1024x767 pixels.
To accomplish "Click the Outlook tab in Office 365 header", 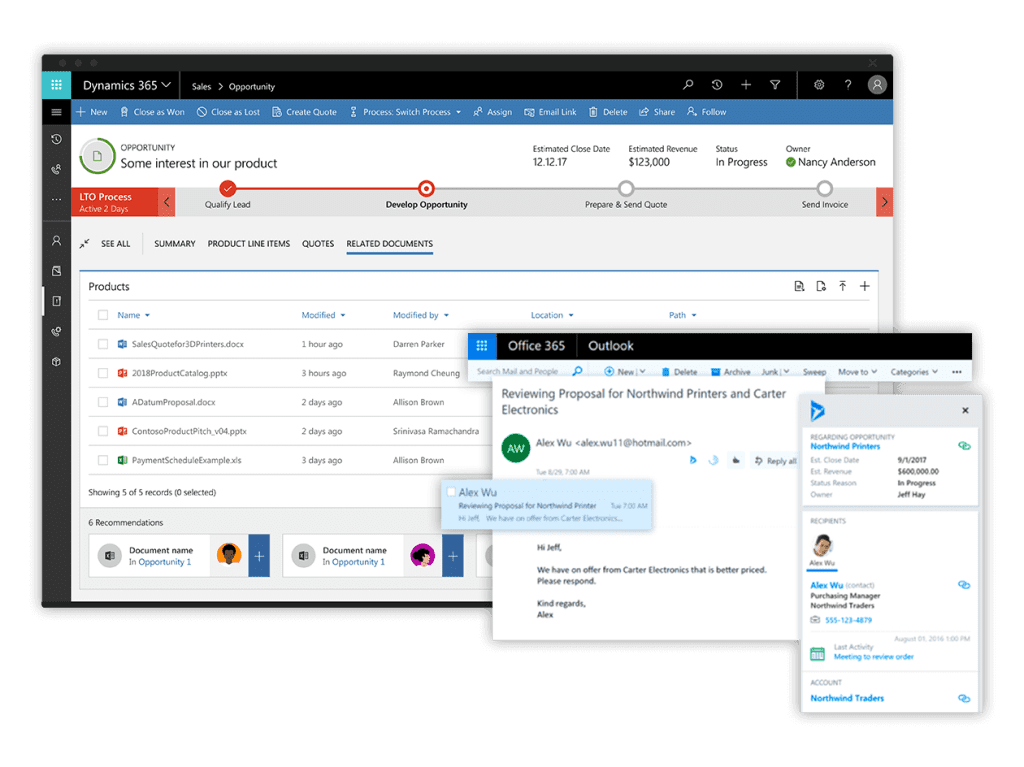I will 611,346.
